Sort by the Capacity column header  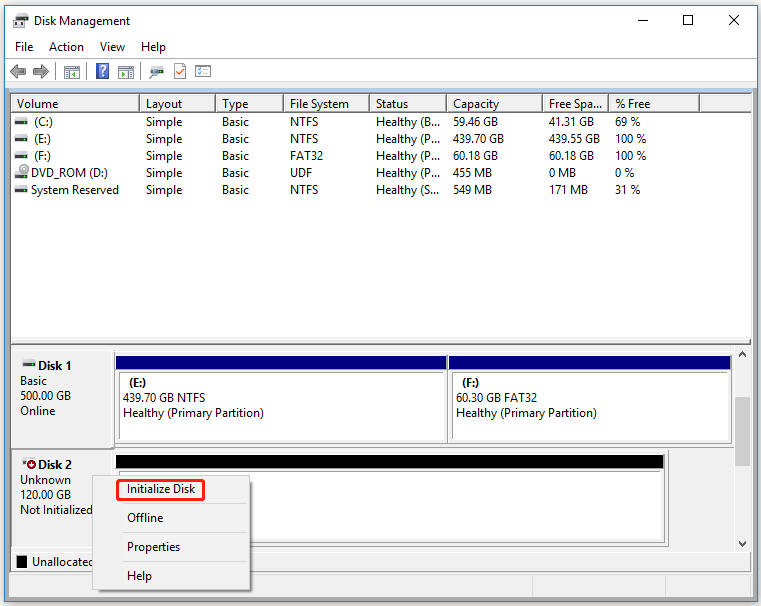click(x=495, y=104)
